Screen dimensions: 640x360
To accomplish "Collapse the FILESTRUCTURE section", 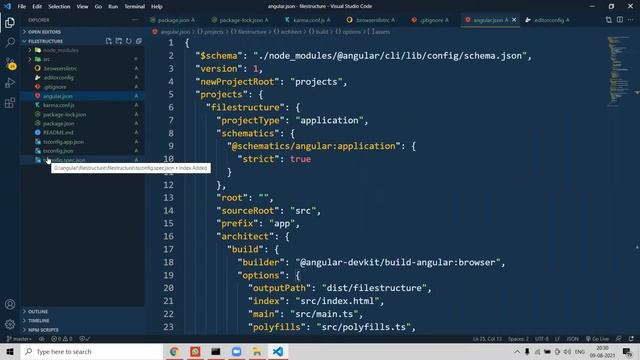I will pos(45,41).
